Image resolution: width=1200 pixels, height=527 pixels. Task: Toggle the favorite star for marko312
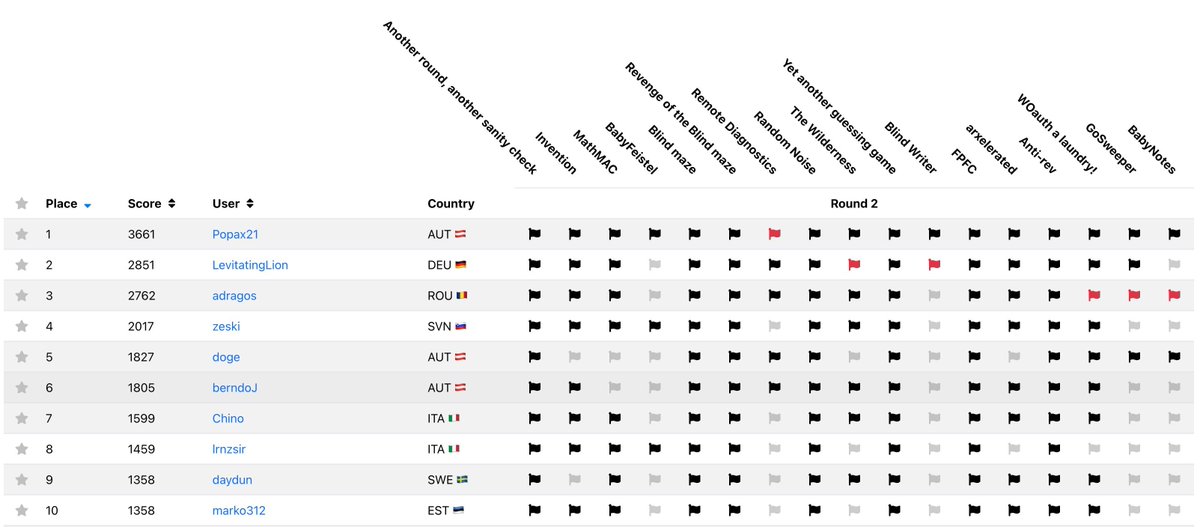coord(22,511)
